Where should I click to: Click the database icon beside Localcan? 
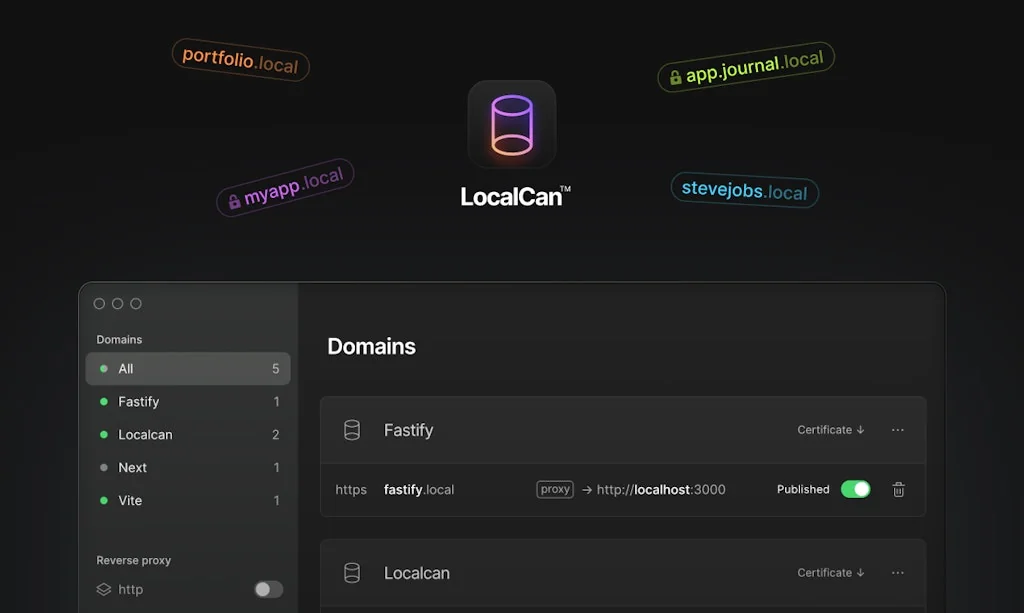352,573
